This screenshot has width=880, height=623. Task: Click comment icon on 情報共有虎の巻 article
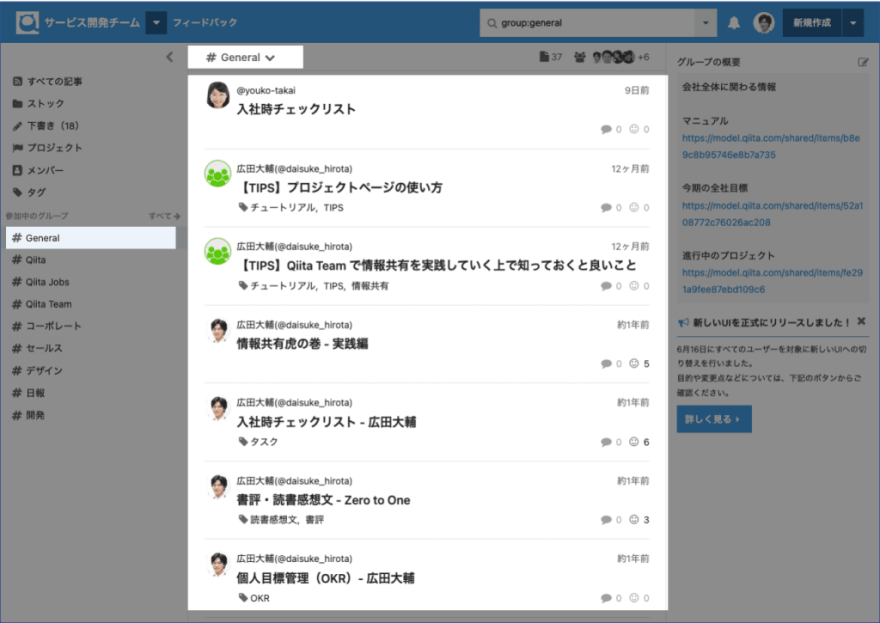pyautogui.click(x=606, y=364)
